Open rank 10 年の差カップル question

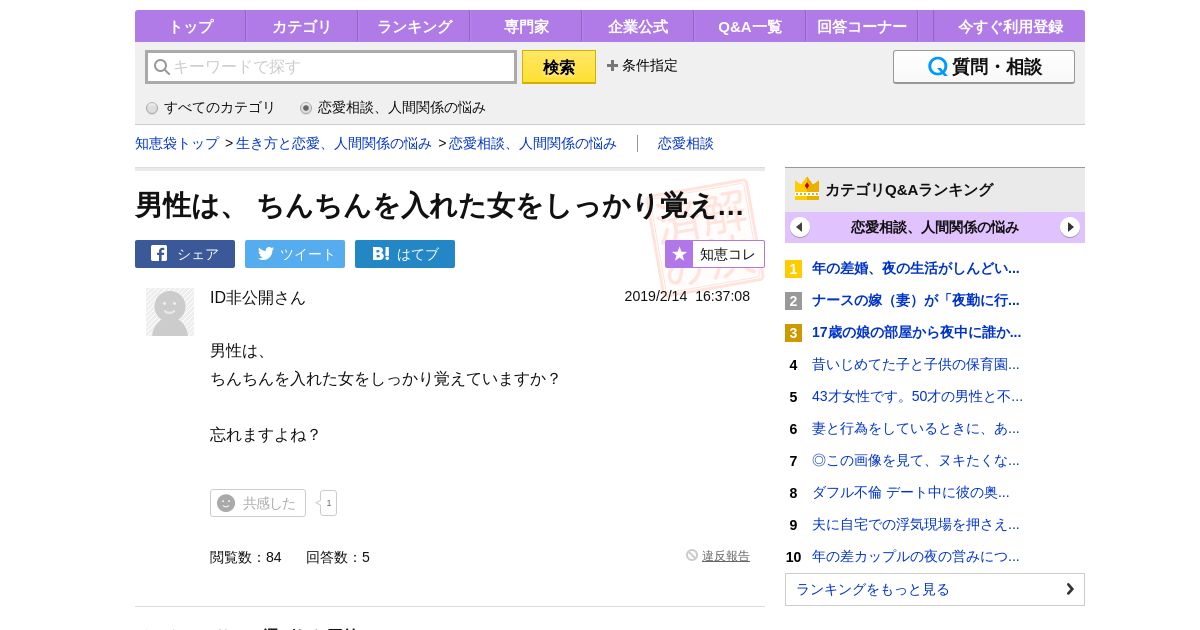(916, 556)
